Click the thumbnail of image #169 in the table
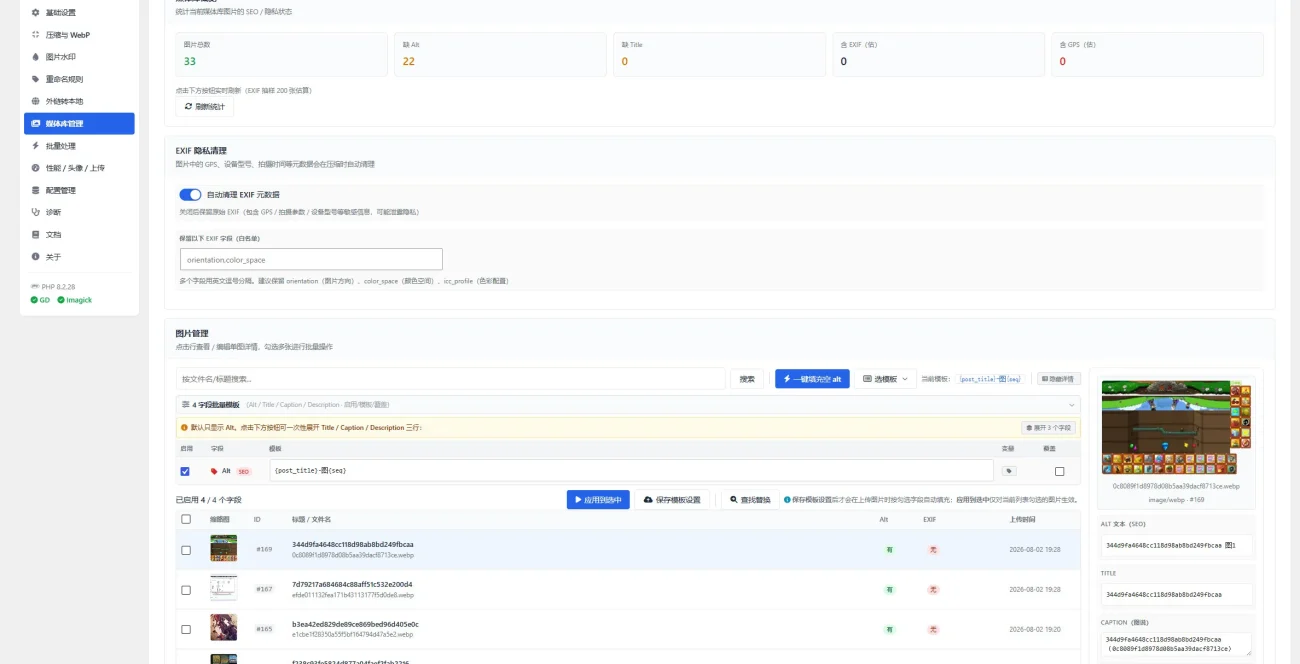This screenshot has height=664, width=1300. click(x=223, y=548)
